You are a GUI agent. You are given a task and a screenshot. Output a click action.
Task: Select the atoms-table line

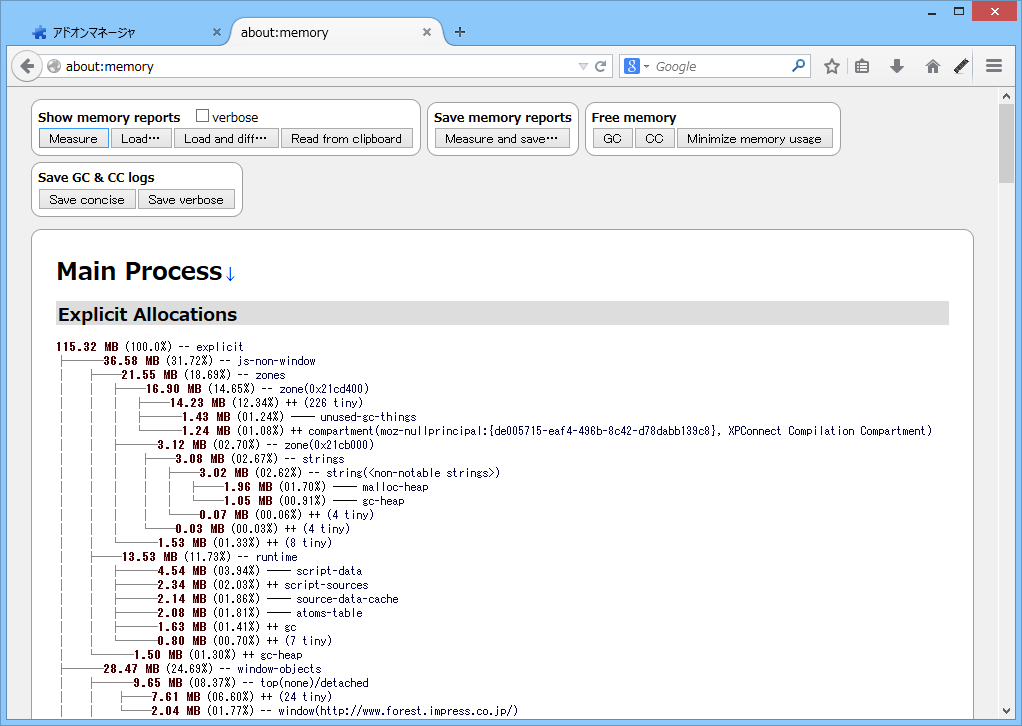point(259,613)
